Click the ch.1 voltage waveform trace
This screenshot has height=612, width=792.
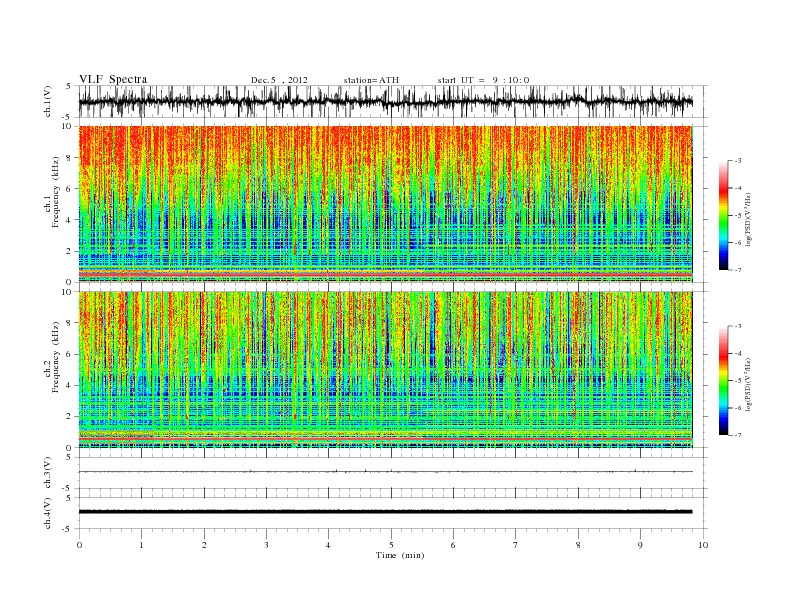tap(385, 101)
